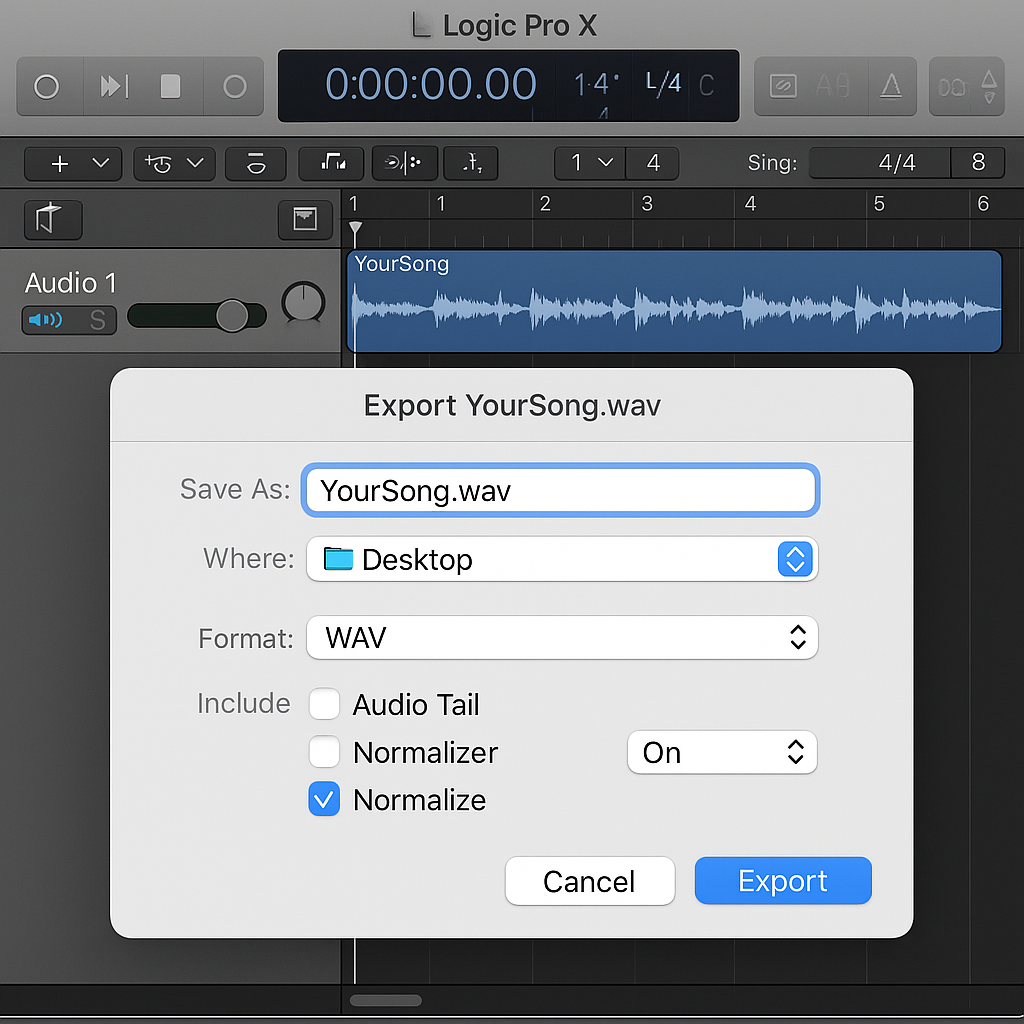Click the Cancel button in the export dialog

pos(590,881)
